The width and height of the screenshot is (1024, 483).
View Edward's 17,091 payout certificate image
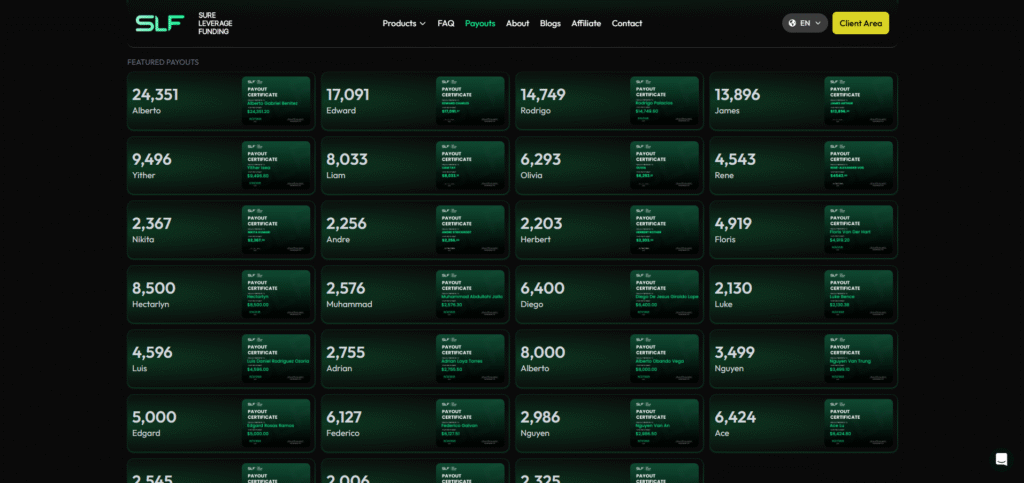click(x=470, y=101)
